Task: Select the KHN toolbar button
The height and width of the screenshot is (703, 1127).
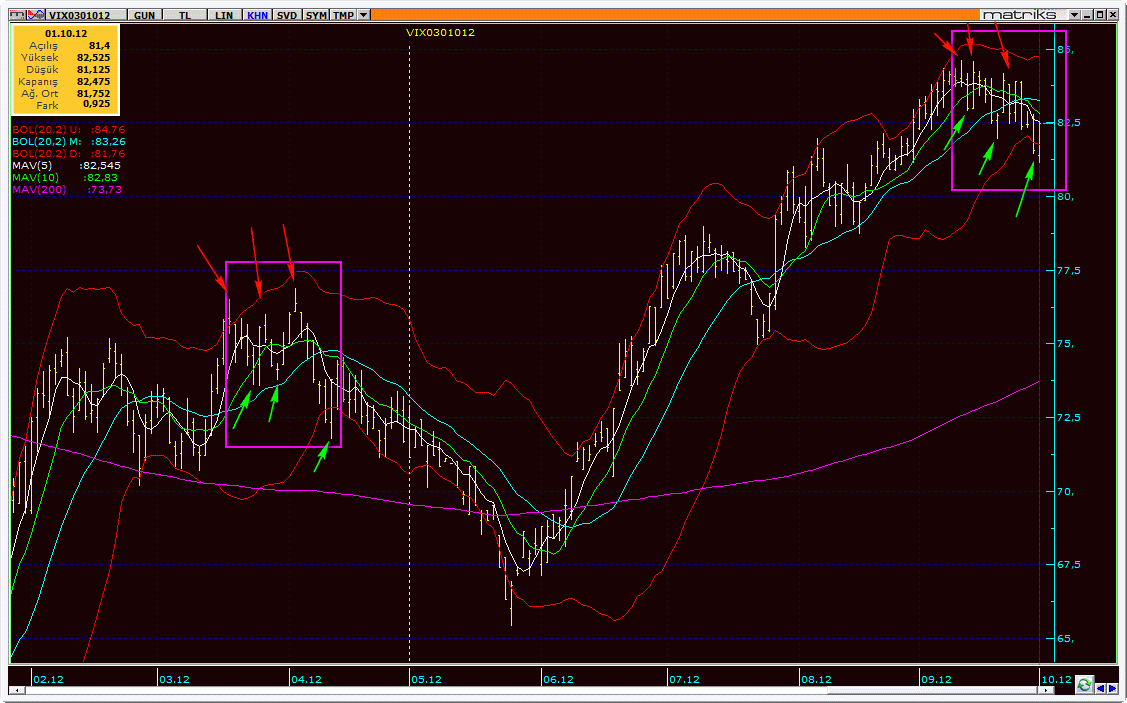Action: coord(257,14)
